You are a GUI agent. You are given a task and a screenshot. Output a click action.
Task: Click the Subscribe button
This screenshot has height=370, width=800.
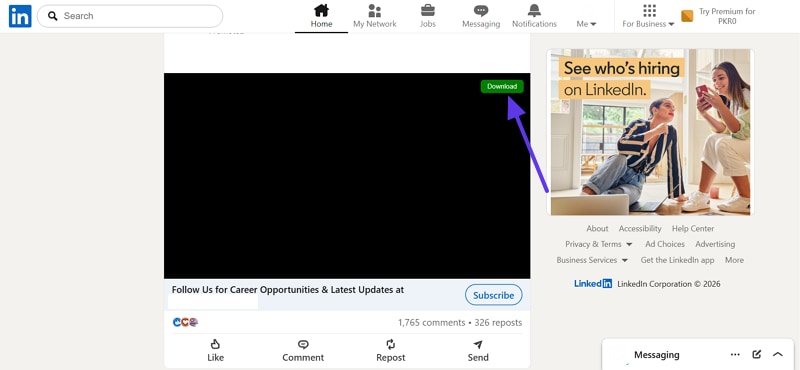(493, 295)
